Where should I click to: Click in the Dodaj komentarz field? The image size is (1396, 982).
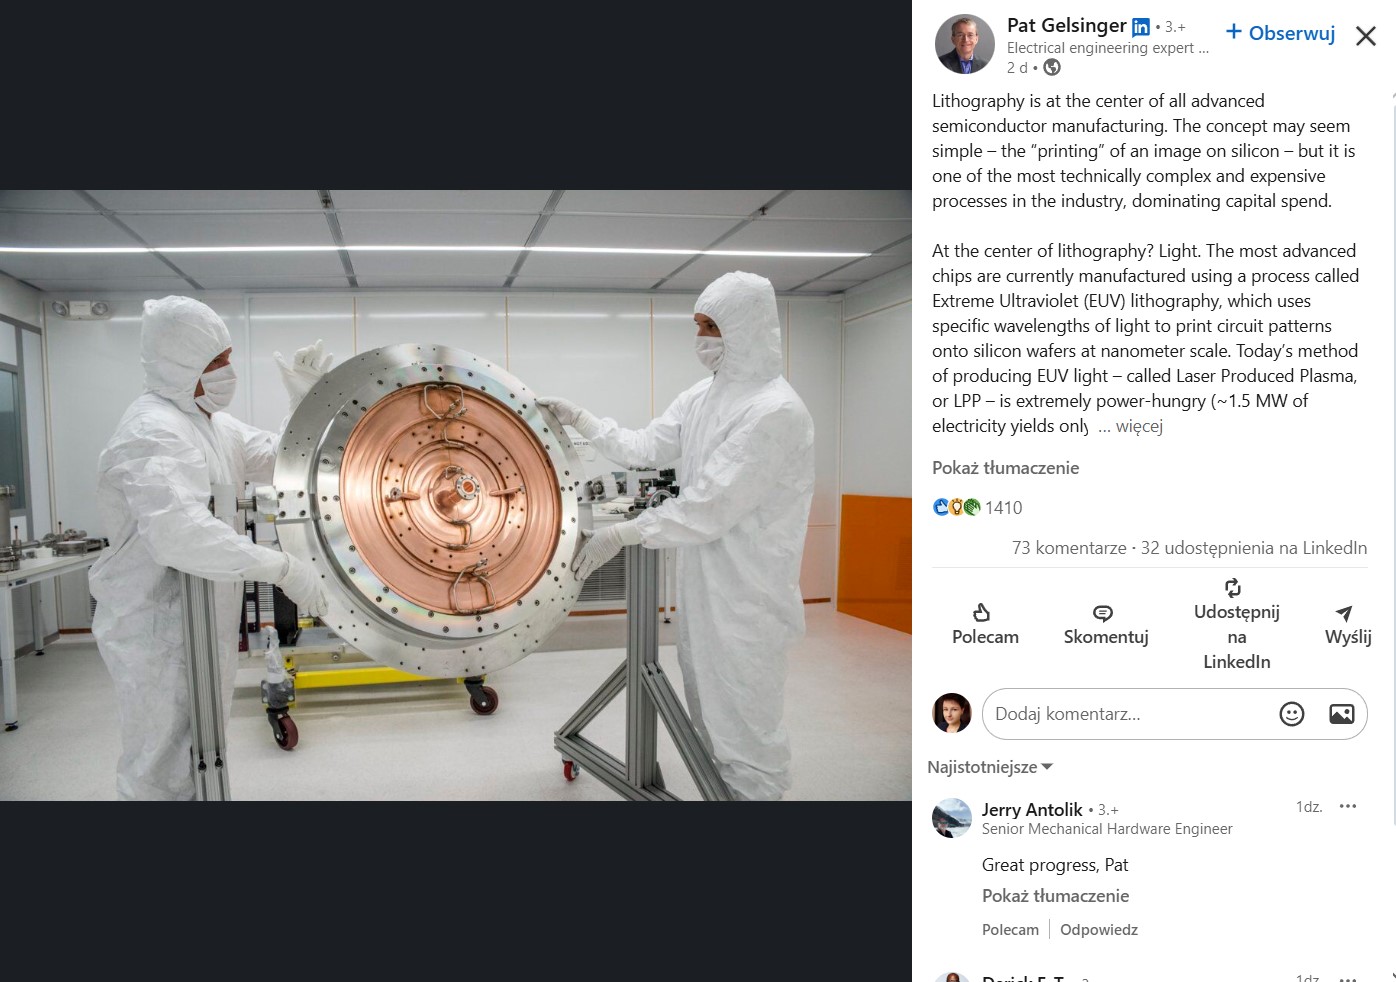tap(1130, 714)
